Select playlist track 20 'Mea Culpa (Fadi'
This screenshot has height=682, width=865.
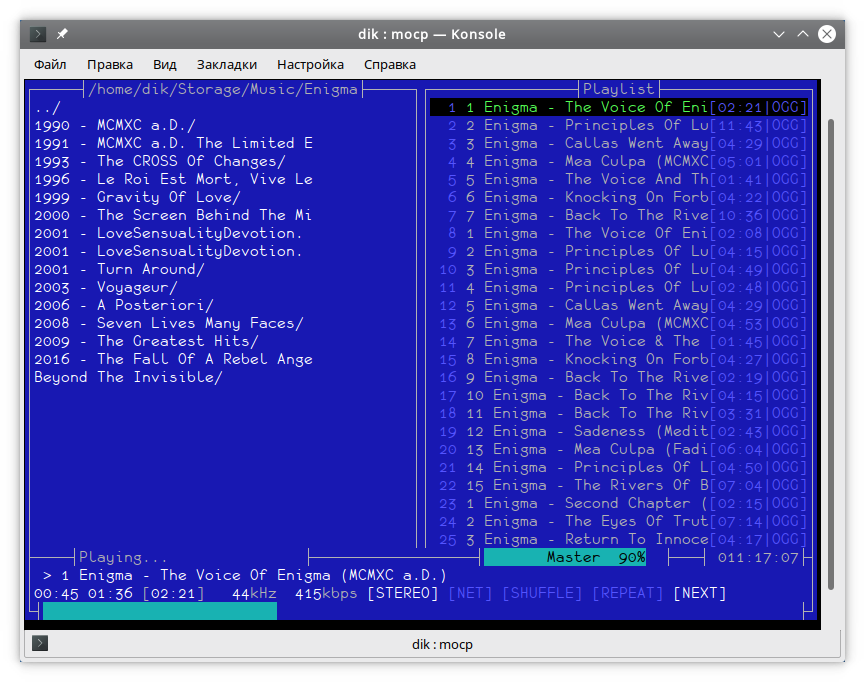pyautogui.click(x=618, y=449)
